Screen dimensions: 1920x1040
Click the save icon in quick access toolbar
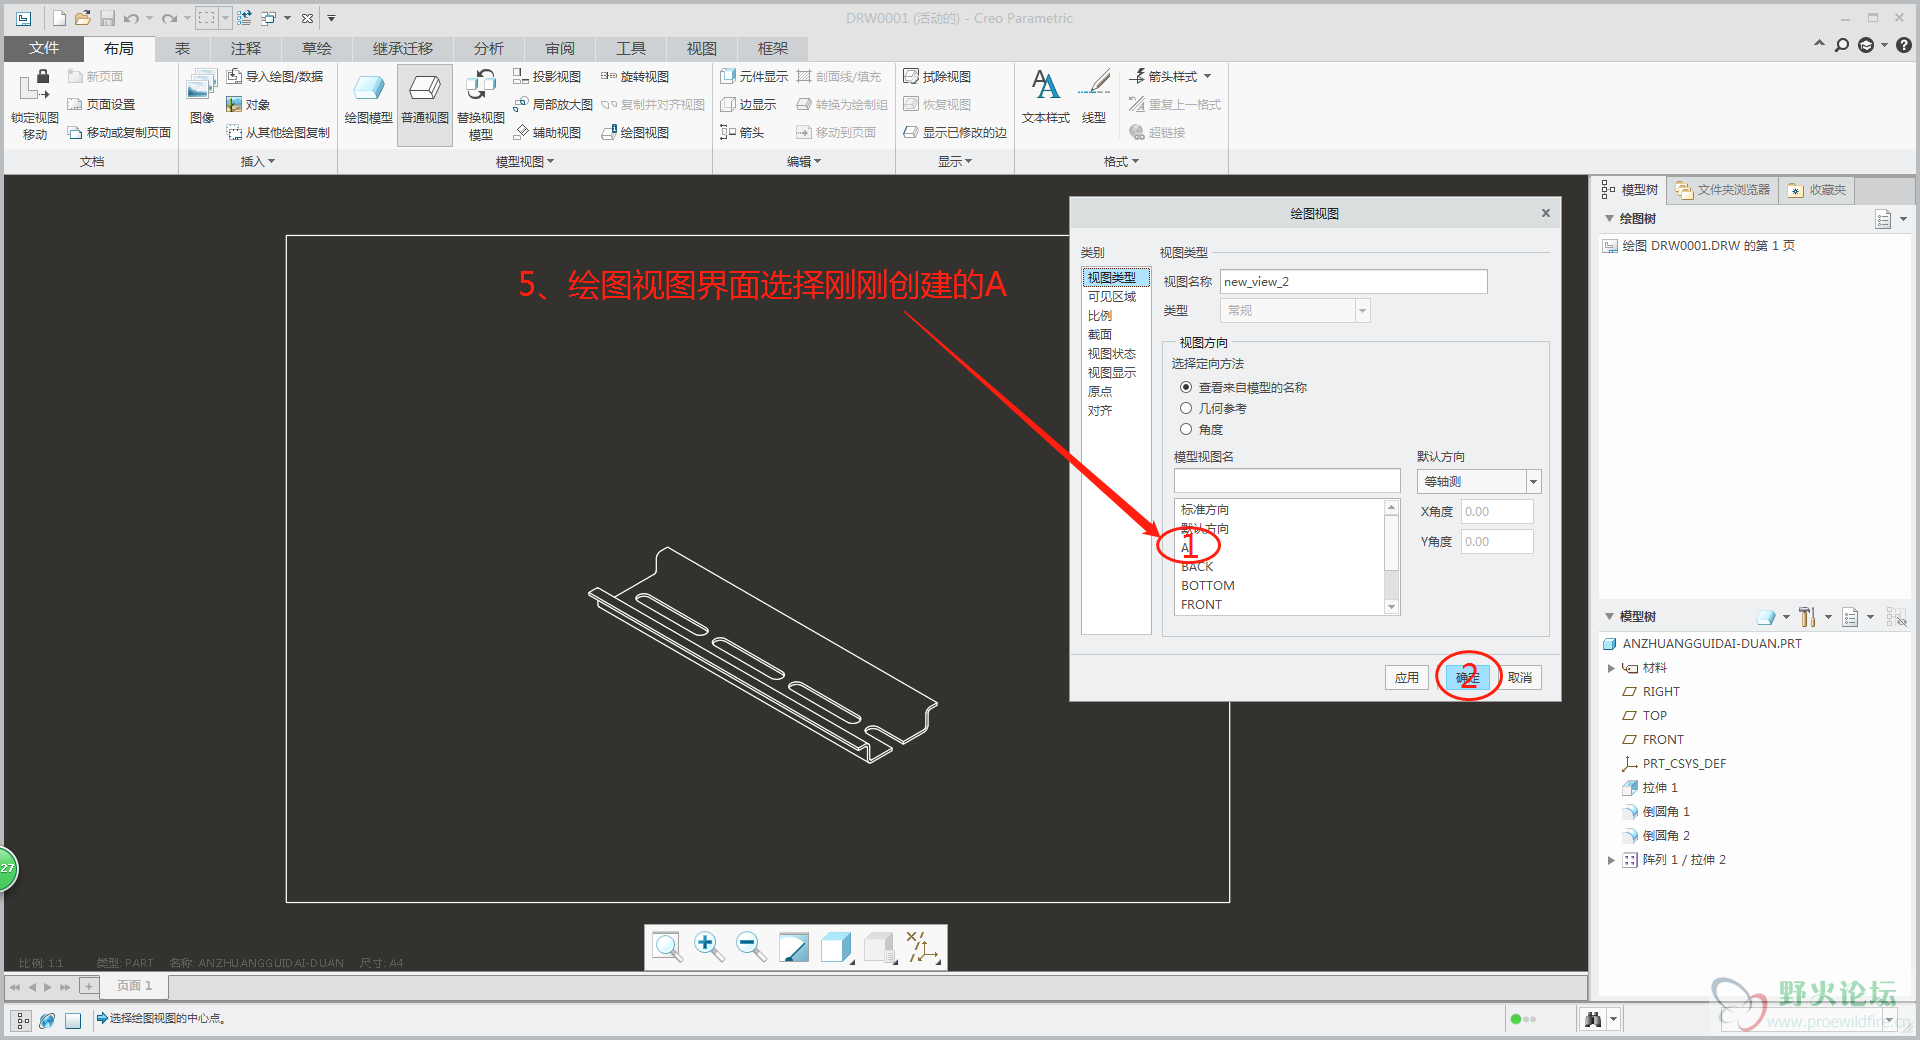click(108, 18)
